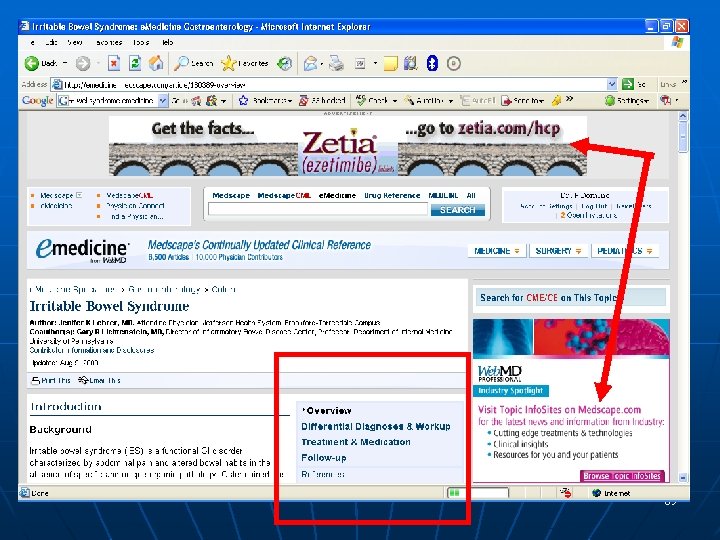
Task: Click Google toolbar Bookmarks star
Action: pos(243,101)
